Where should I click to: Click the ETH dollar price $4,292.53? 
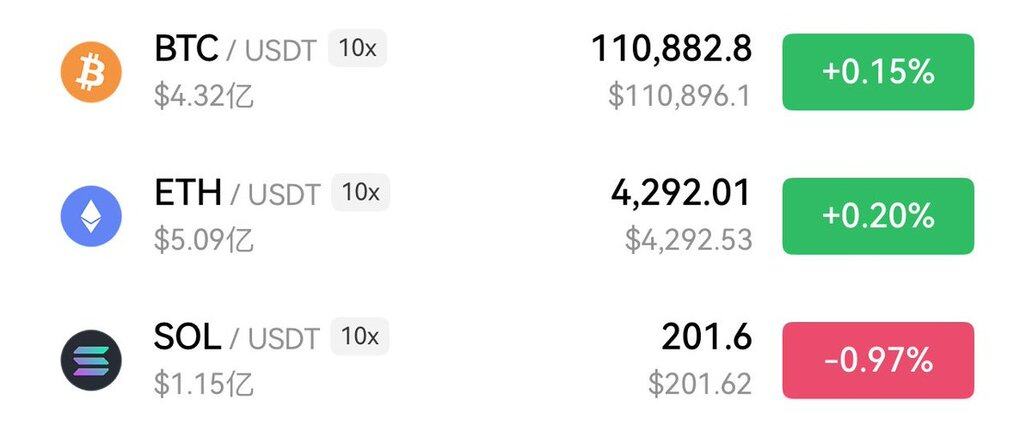pyautogui.click(x=688, y=240)
